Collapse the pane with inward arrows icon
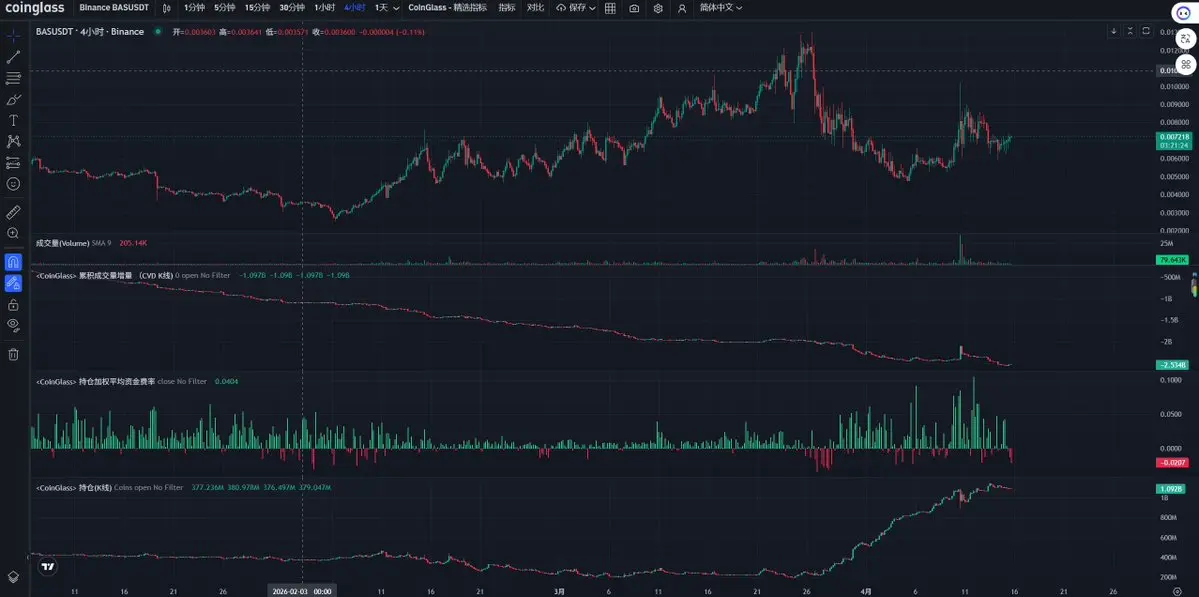1199x597 pixels. 1130,31
